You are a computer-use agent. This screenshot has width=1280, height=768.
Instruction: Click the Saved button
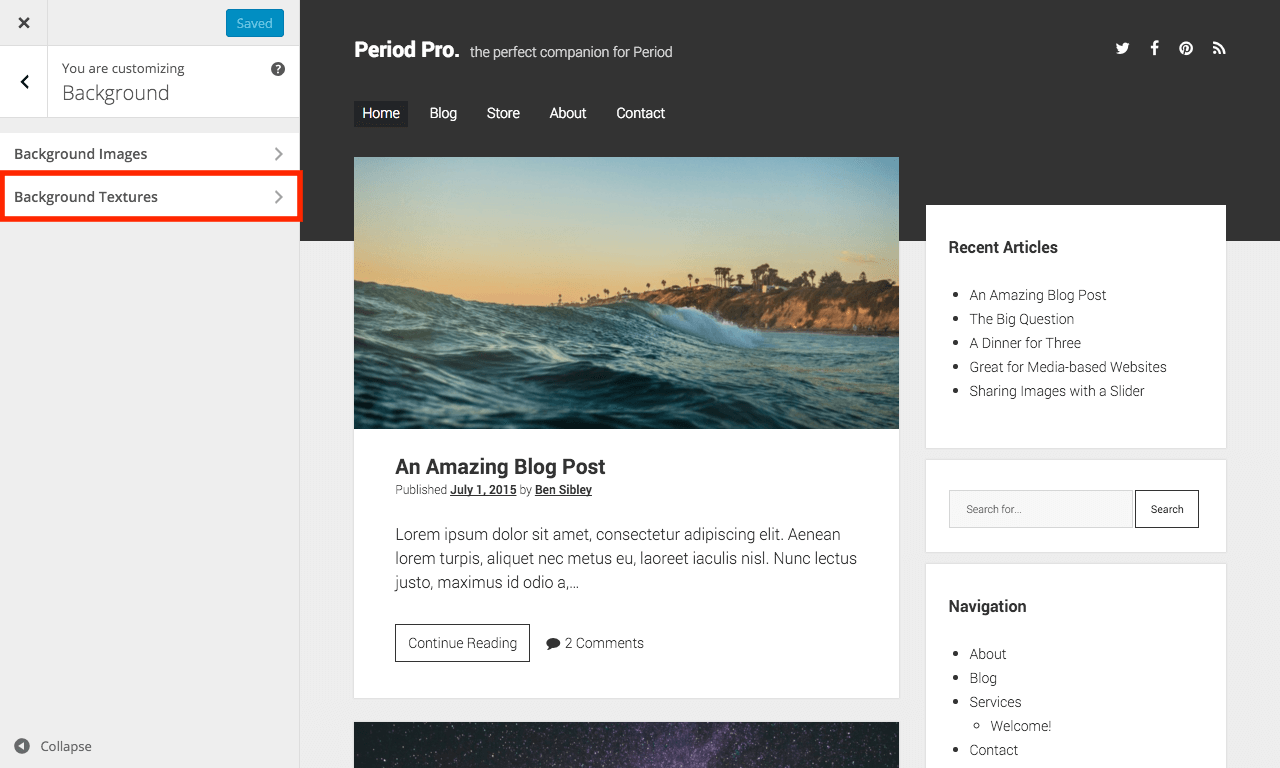click(254, 23)
